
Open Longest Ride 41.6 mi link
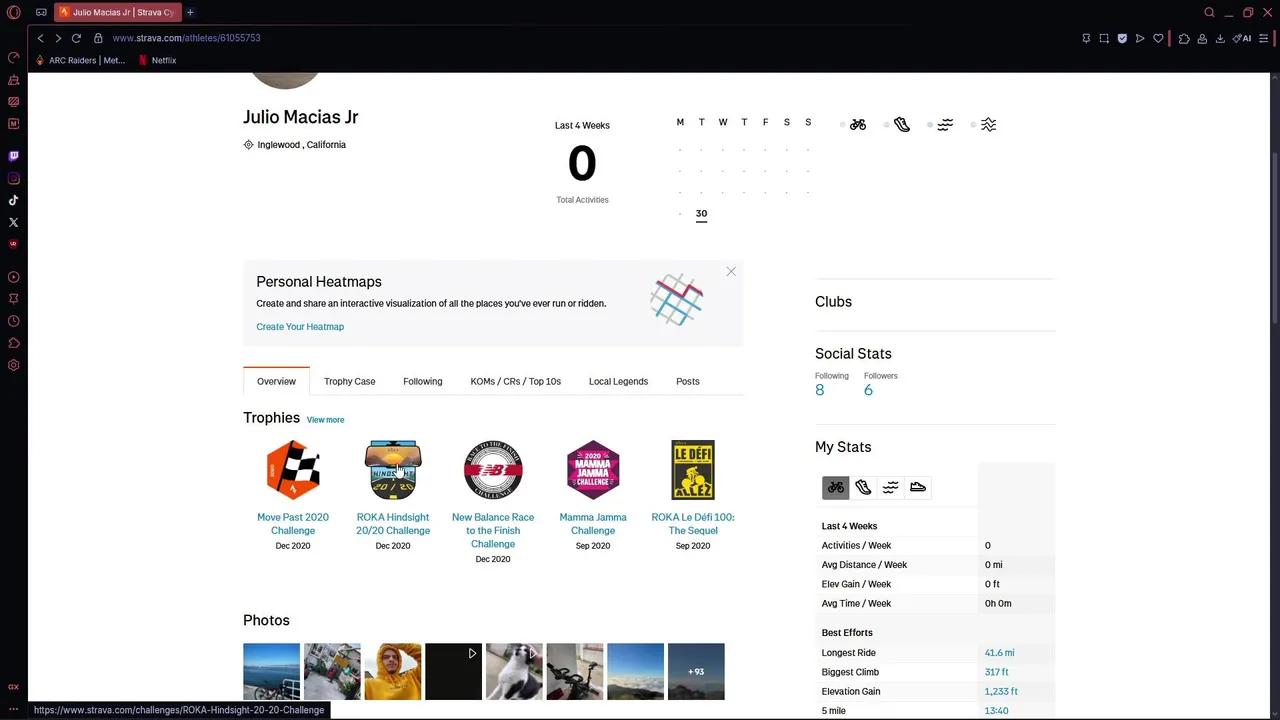(999, 653)
